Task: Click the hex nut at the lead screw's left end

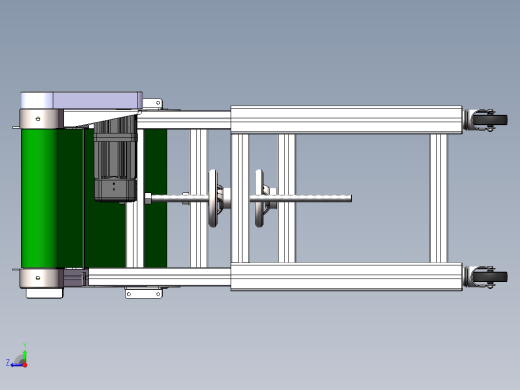Action: point(148,198)
